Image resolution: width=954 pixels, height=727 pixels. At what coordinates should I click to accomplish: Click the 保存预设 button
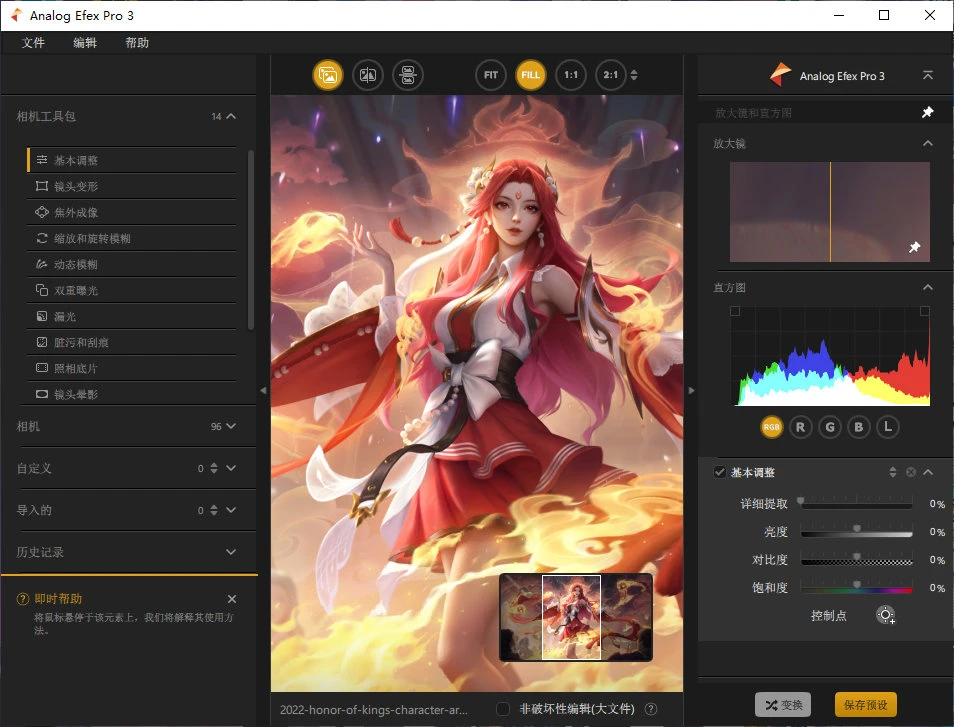866,704
